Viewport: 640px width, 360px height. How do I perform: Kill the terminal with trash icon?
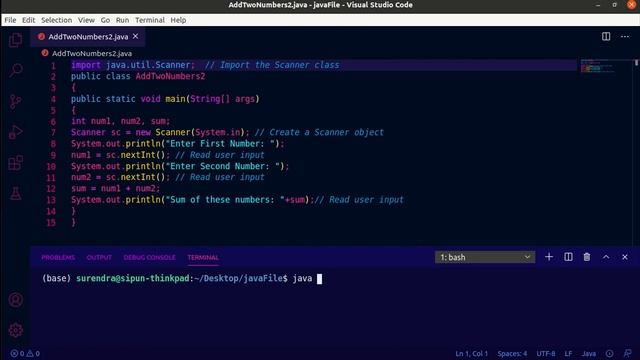(587, 257)
